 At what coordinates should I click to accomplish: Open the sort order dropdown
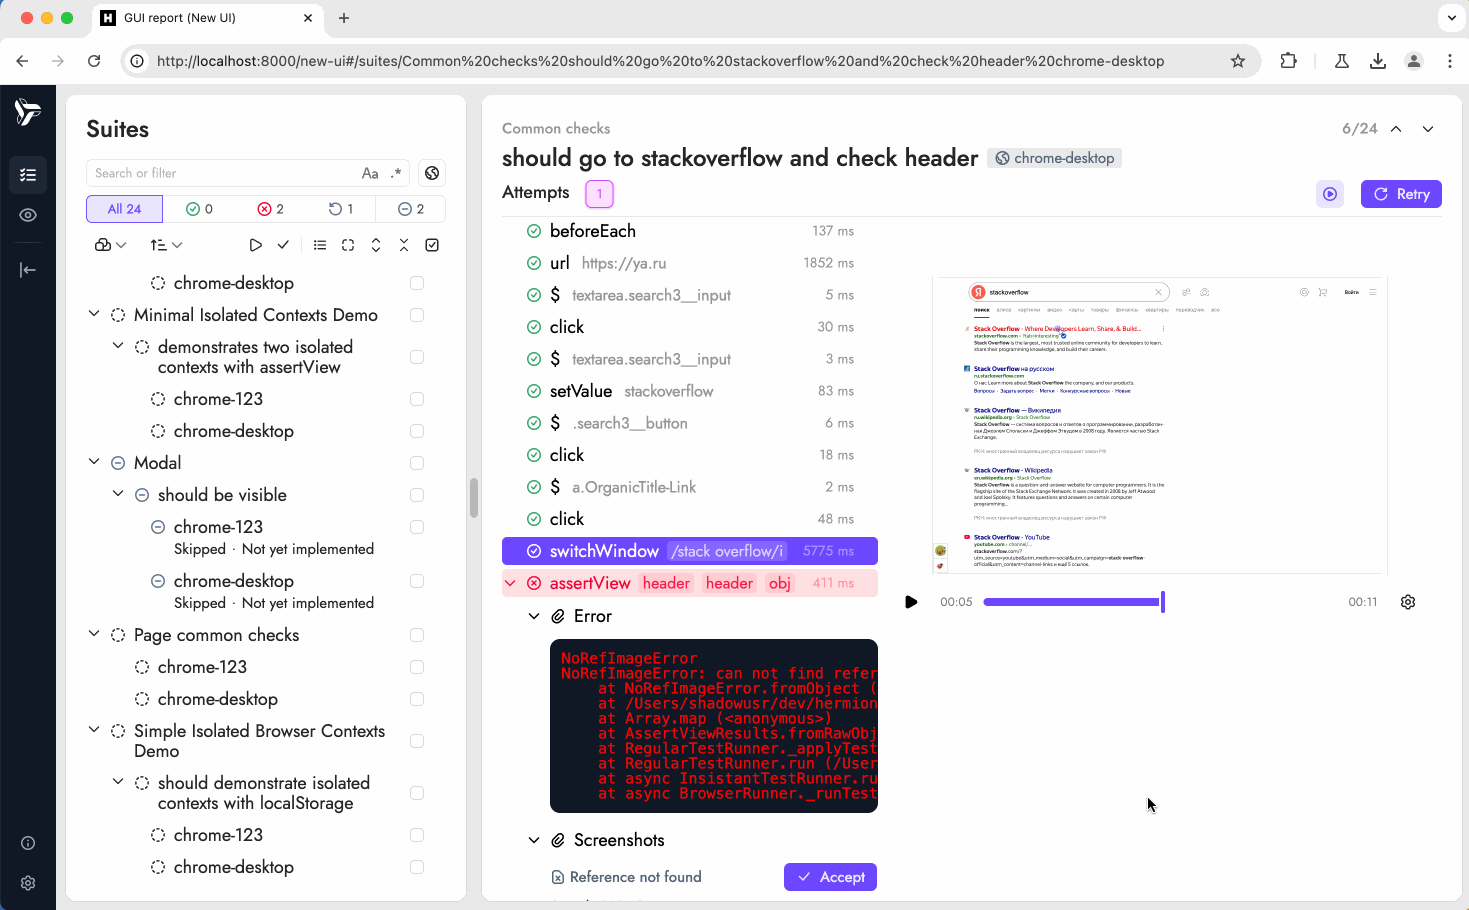coord(166,245)
